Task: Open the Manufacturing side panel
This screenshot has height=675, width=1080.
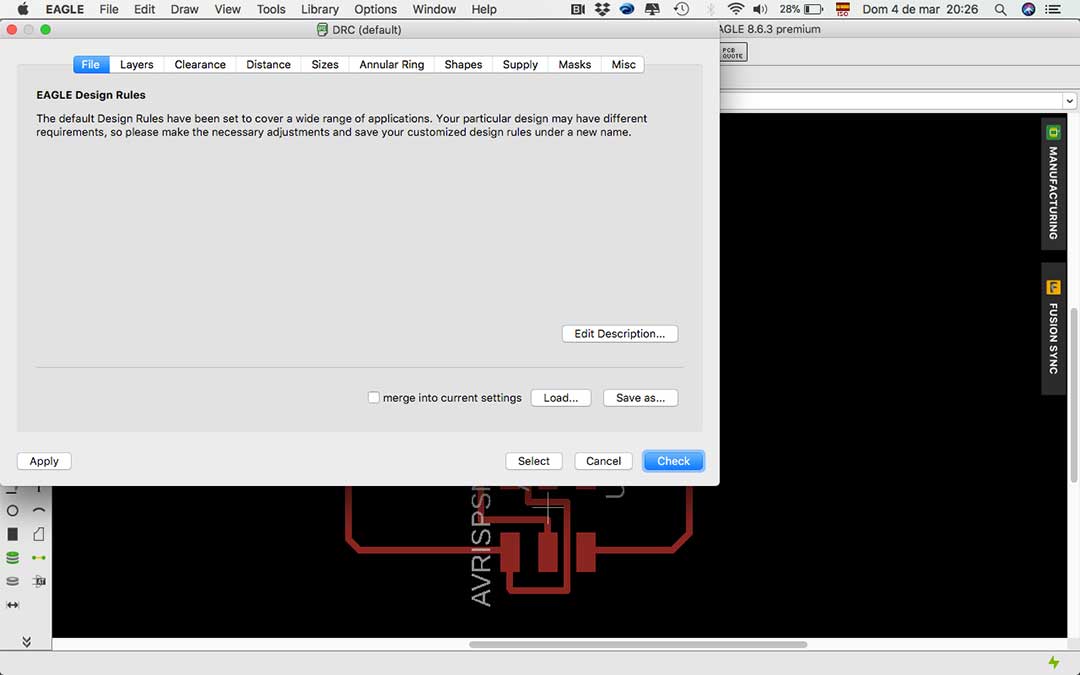Action: 1053,184
